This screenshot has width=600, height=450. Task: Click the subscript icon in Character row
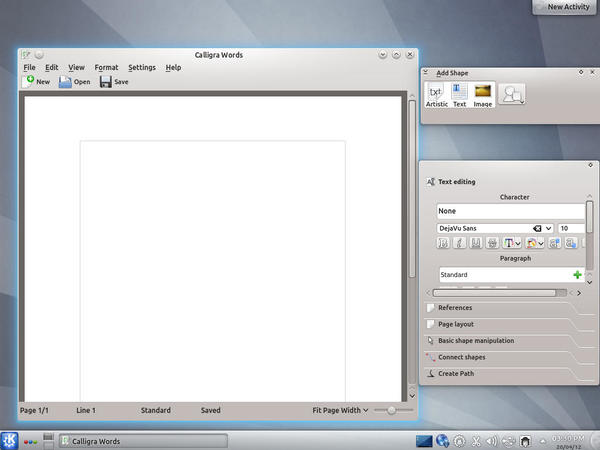pyautogui.click(x=571, y=243)
